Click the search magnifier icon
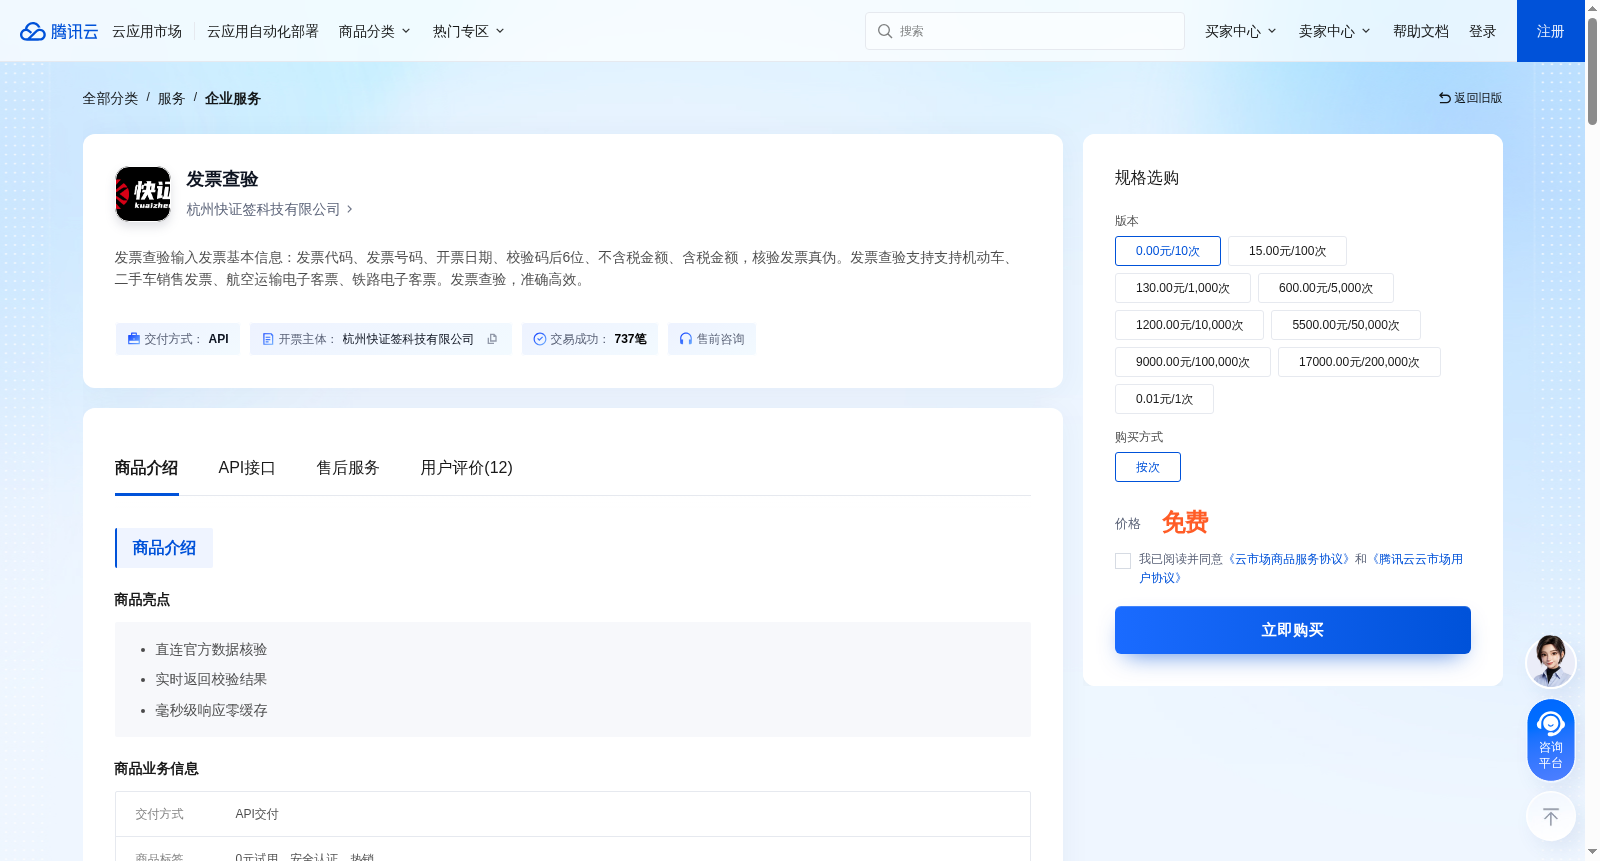Image resolution: width=1600 pixels, height=861 pixels. pos(885,31)
